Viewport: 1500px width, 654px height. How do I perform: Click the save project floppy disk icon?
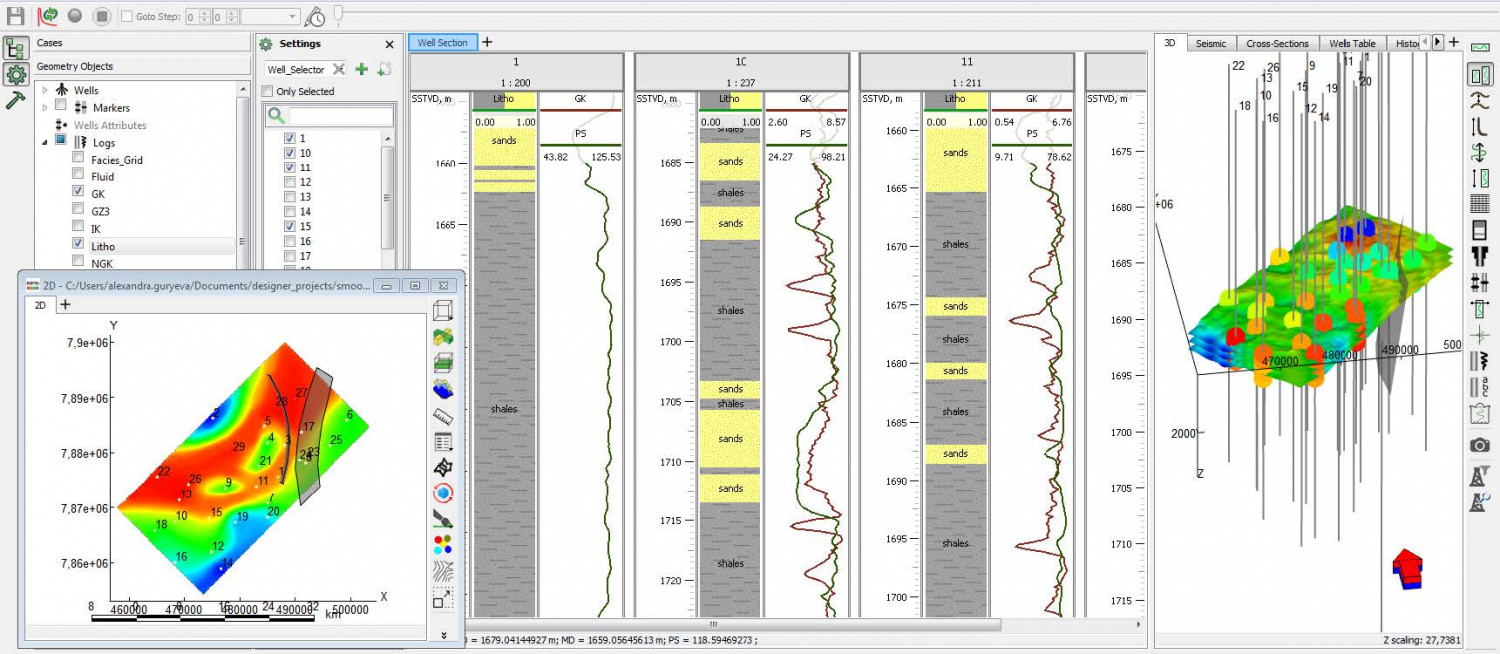pyautogui.click(x=15, y=16)
